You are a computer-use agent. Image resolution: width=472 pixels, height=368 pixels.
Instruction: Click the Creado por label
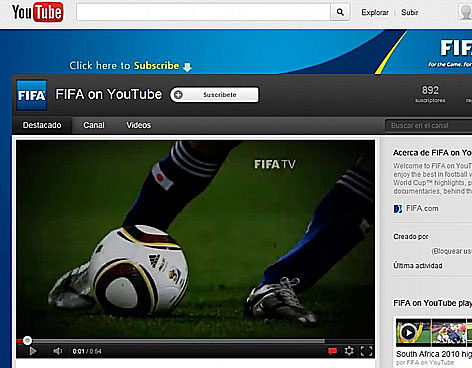(411, 237)
